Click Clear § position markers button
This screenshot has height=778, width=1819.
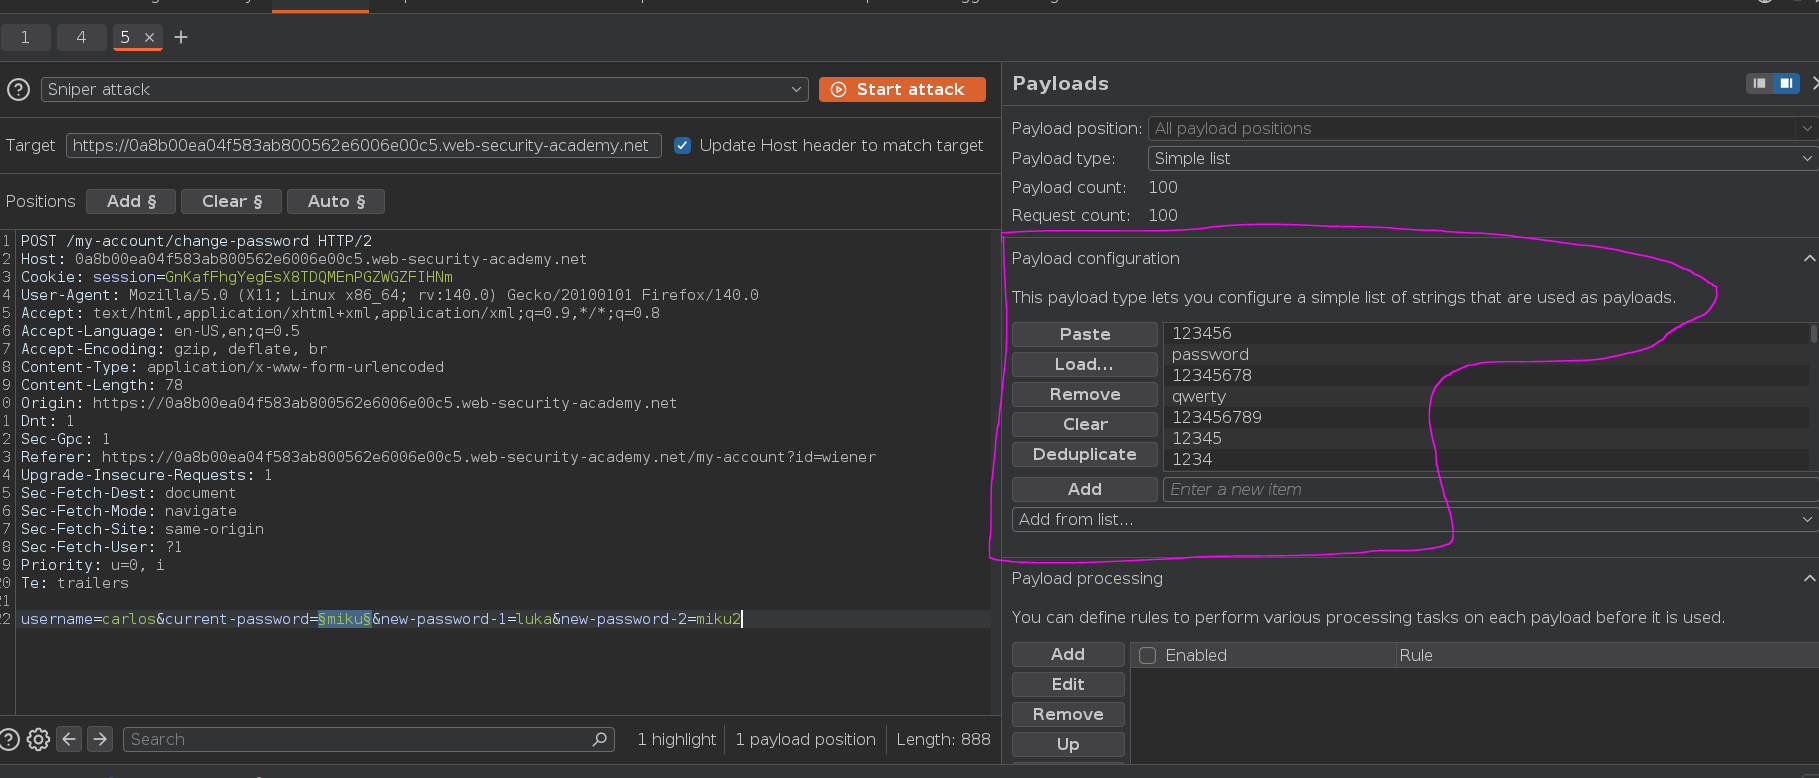(x=232, y=201)
